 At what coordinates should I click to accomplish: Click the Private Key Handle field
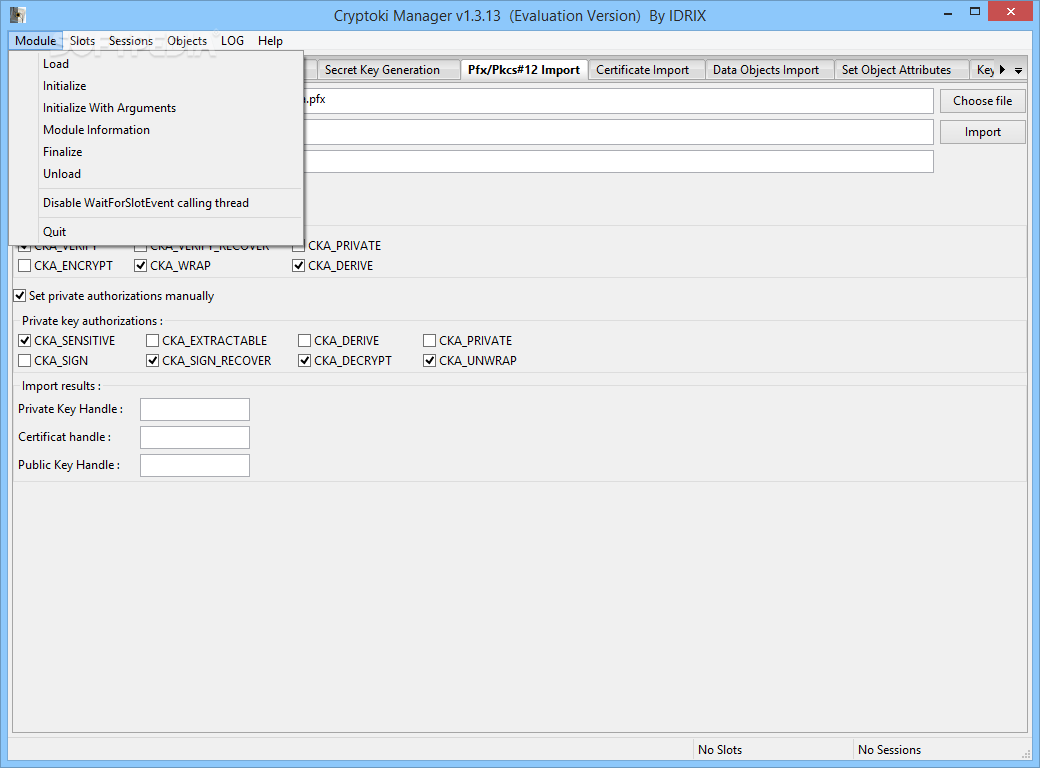coord(195,409)
